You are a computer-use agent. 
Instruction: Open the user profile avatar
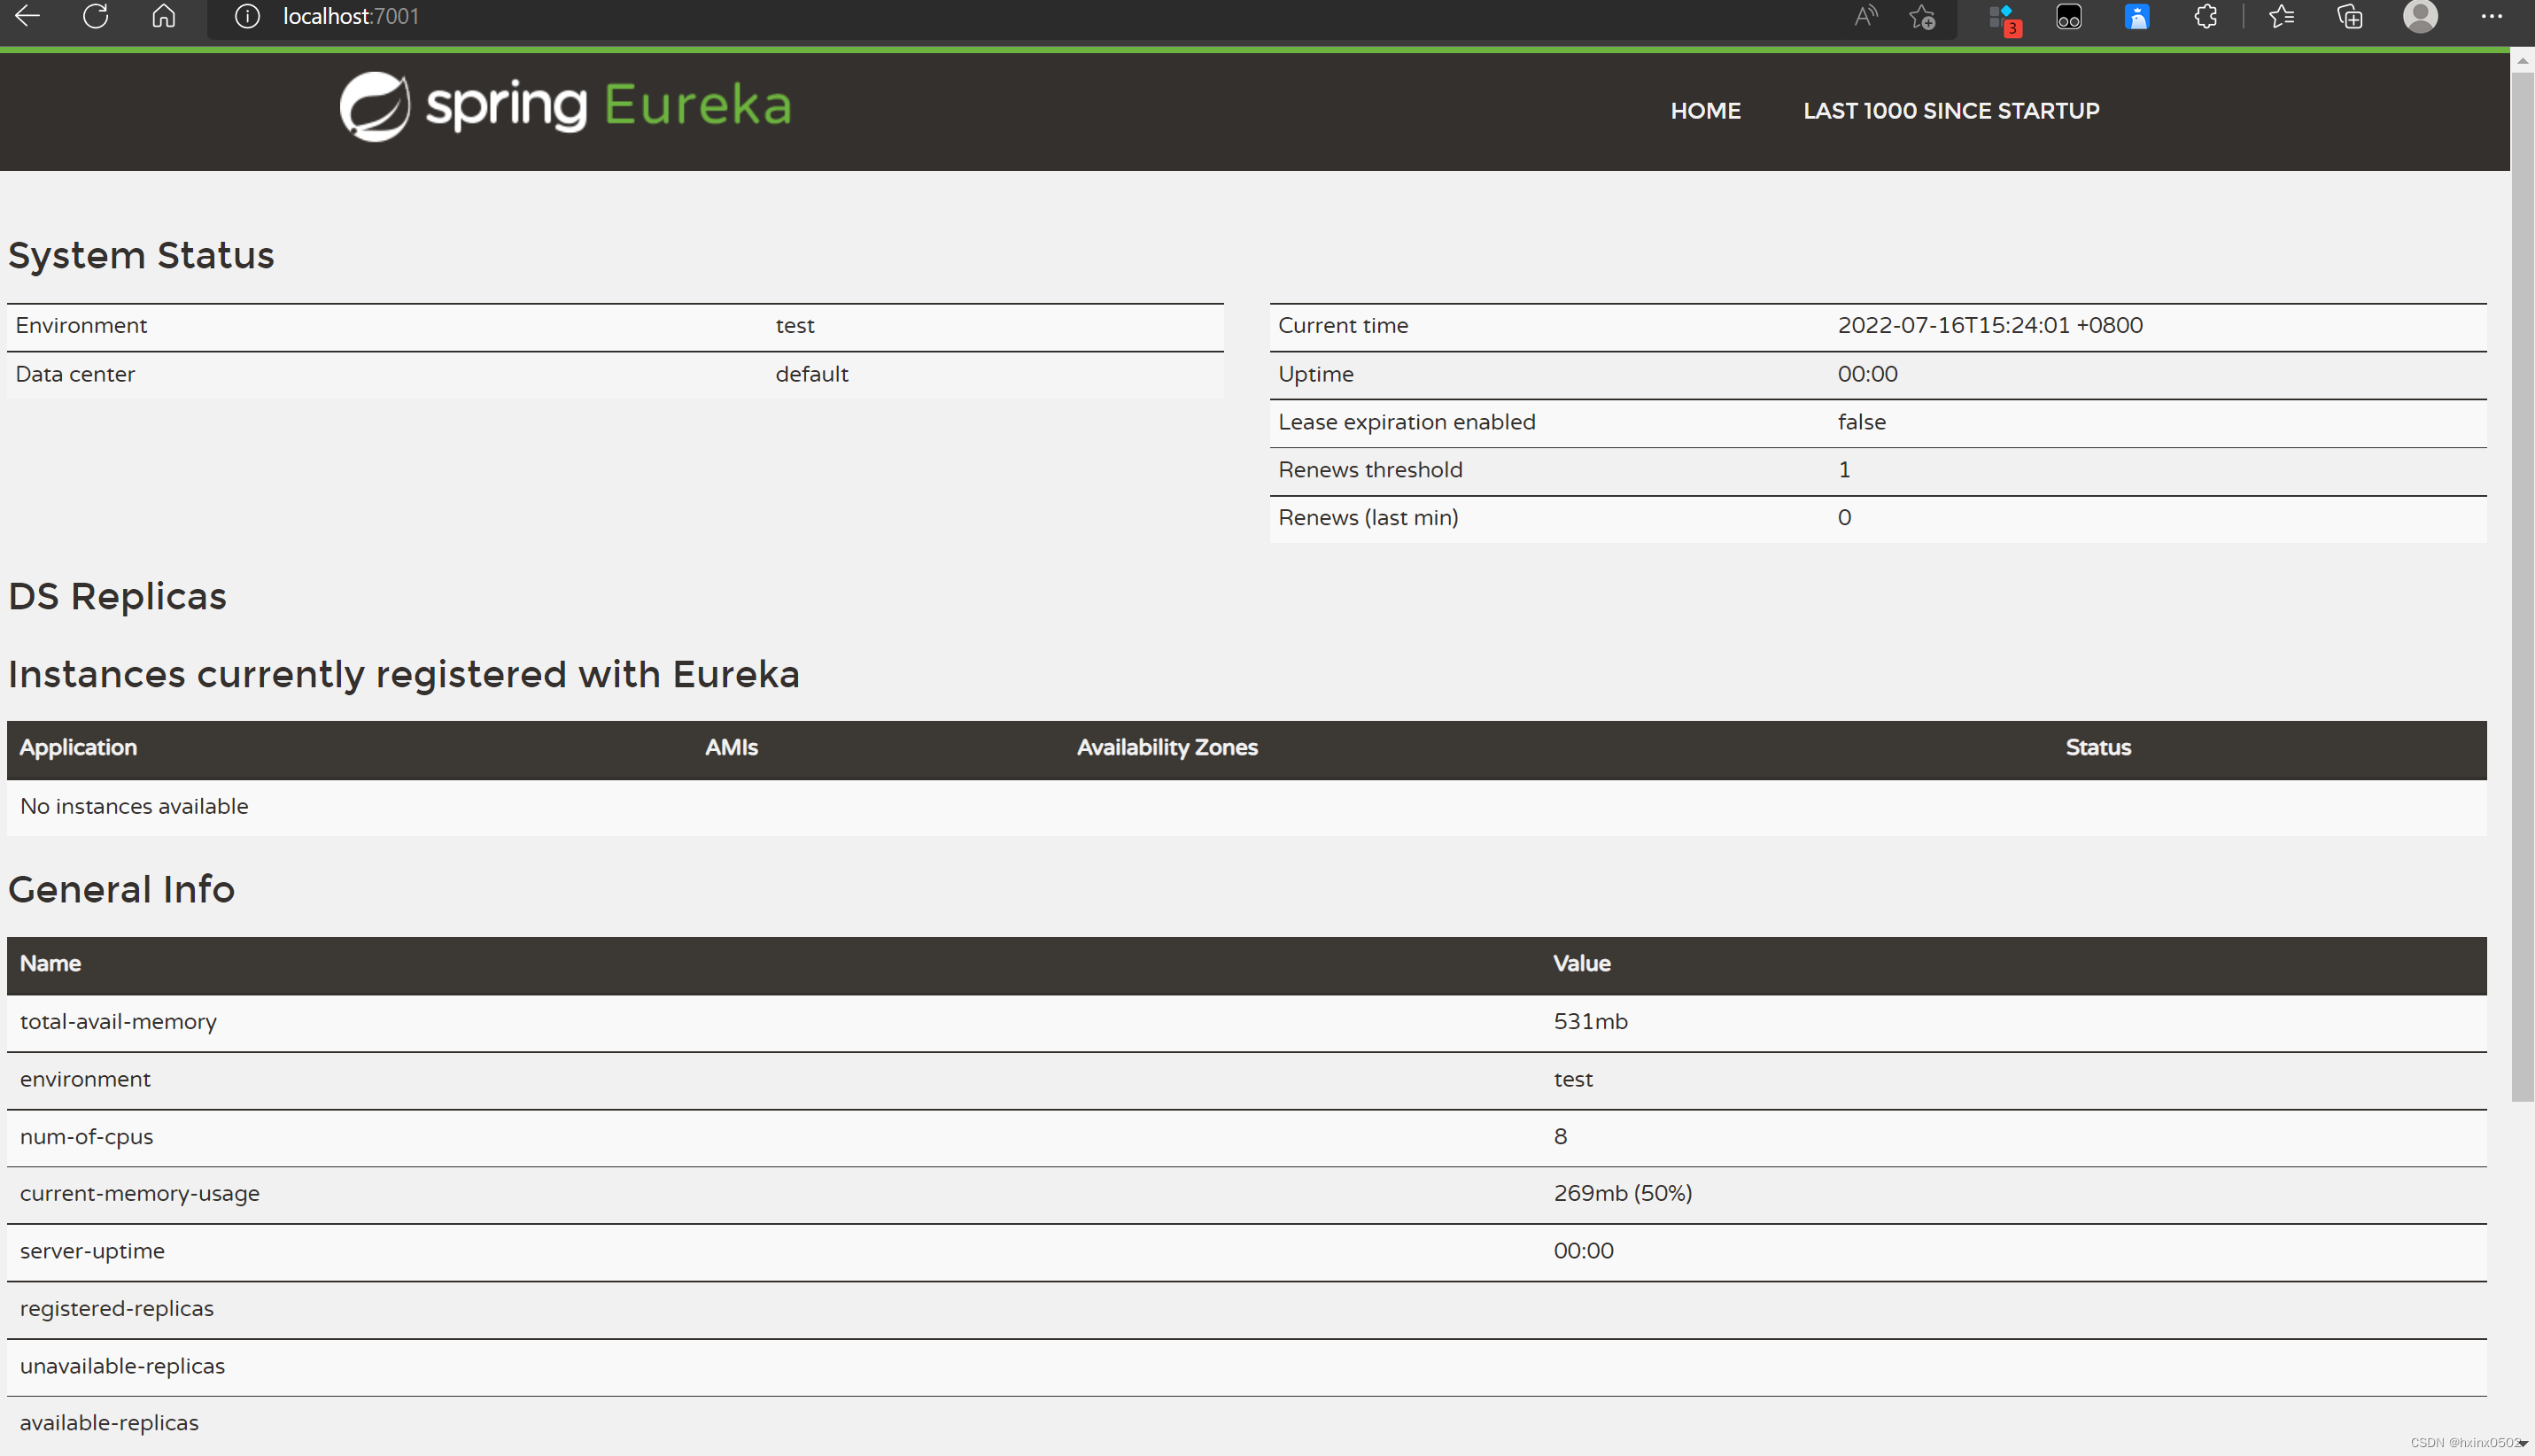pyautogui.click(x=2420, y=16)
